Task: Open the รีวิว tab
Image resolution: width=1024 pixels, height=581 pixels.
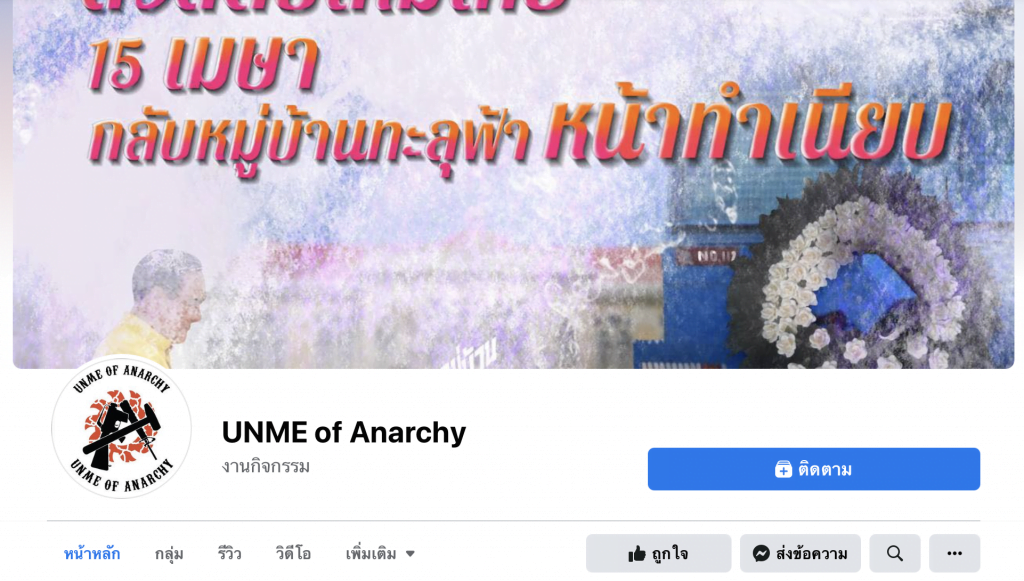Action: pyautogui.click(x=229, y=554)
